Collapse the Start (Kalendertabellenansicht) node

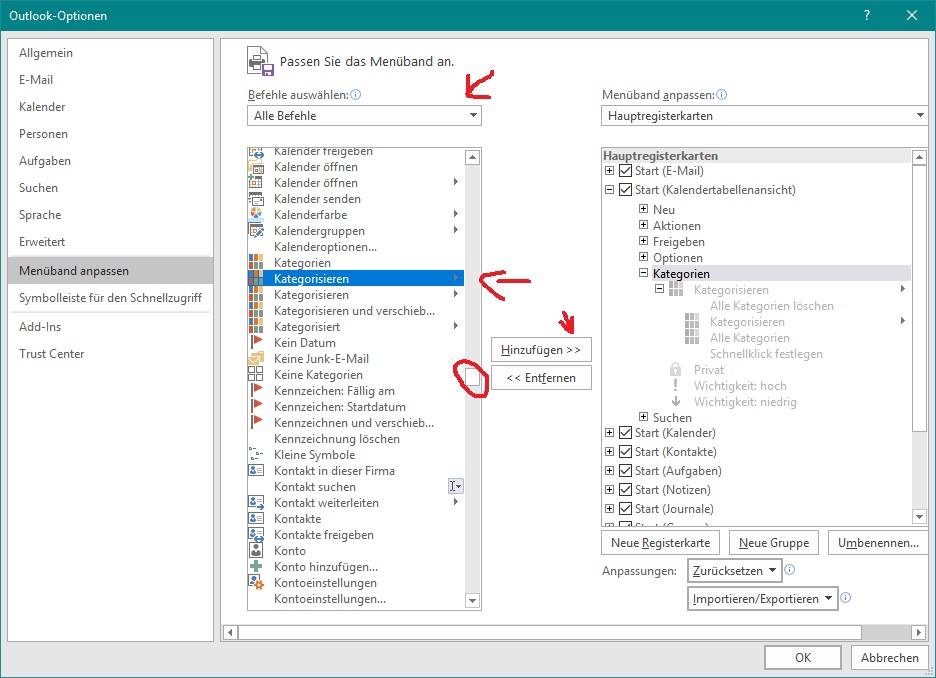tap(609, 190)
